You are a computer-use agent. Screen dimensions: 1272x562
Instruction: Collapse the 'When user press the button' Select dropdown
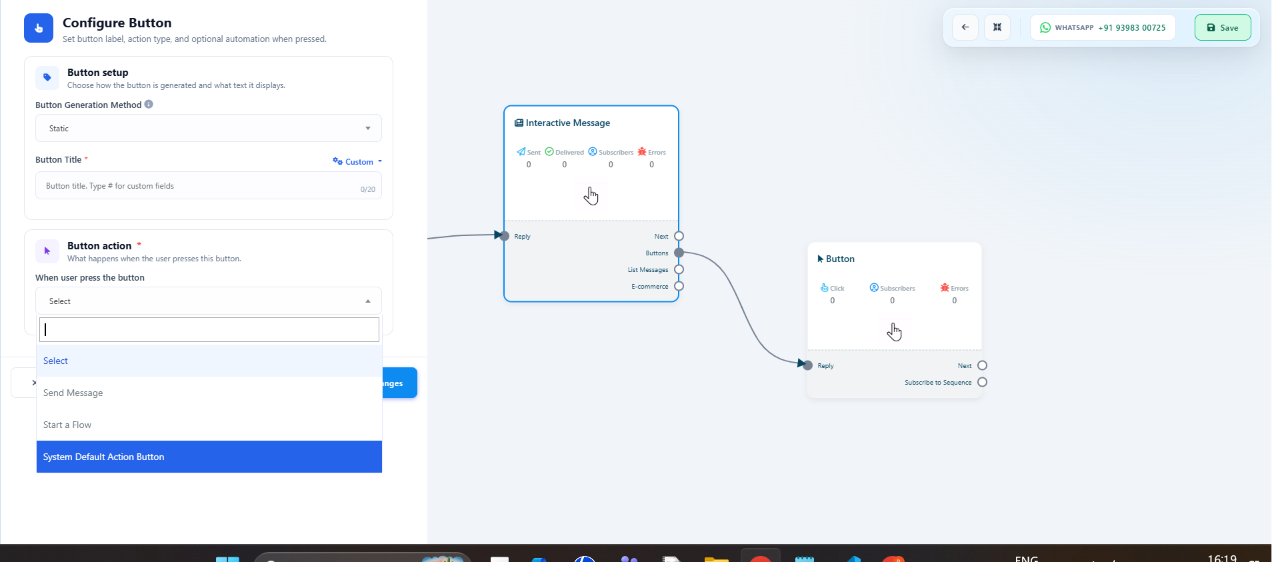point(208,301)
